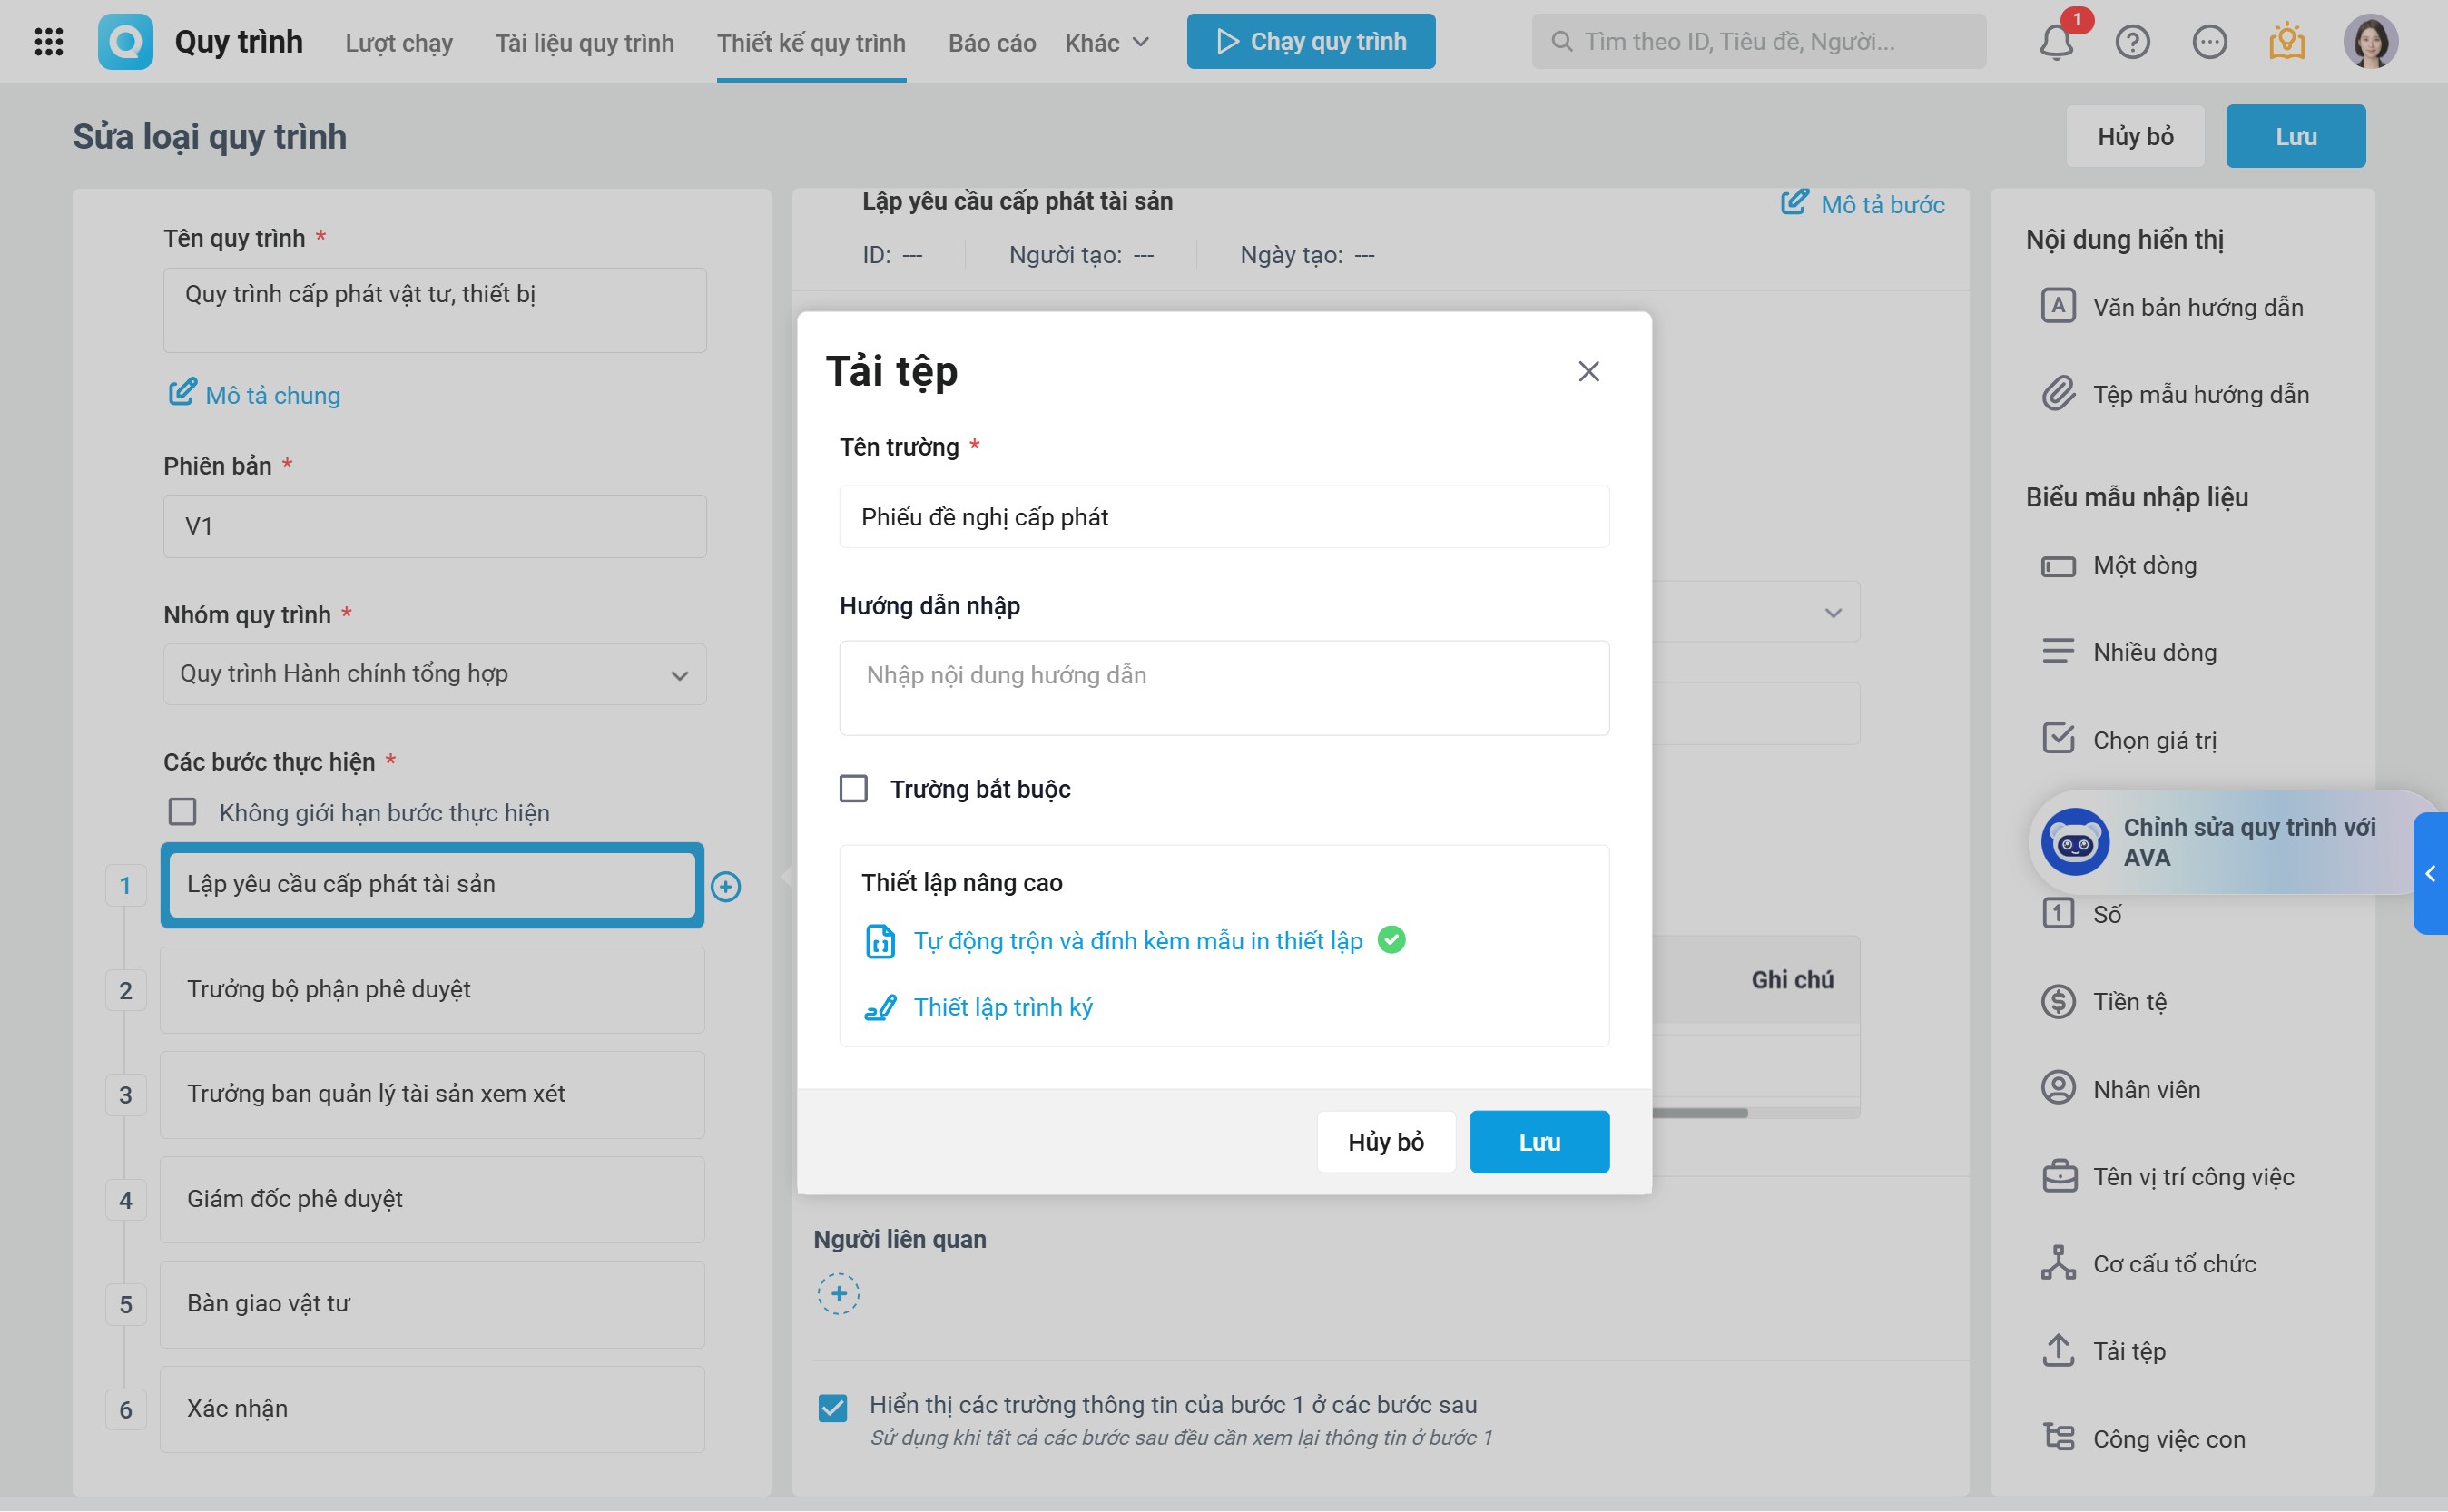Switch to the Lượt chạy tab
This screenshot has width=2448, height=1512.
click(398, 42)
